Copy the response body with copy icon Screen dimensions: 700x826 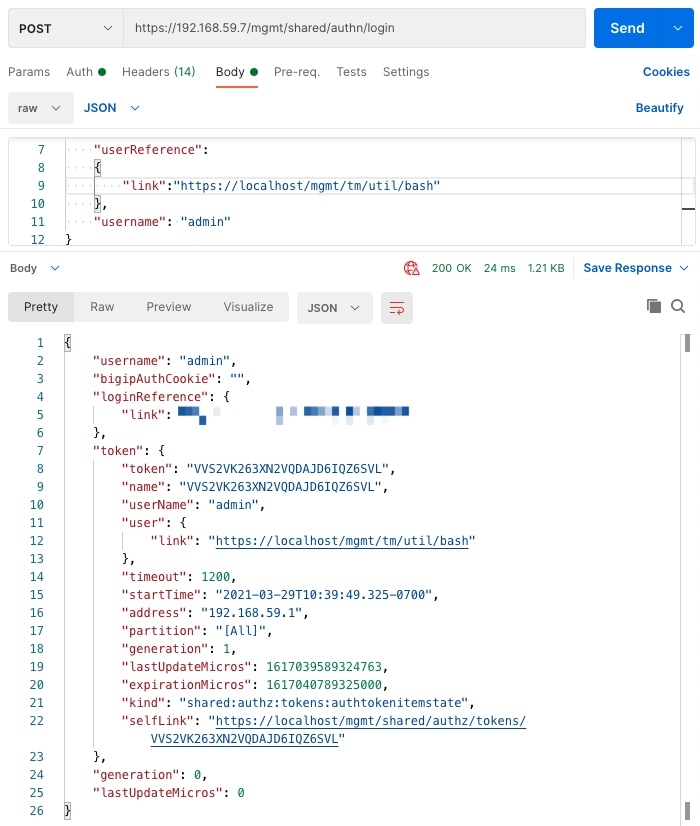(x=654, y=307)
